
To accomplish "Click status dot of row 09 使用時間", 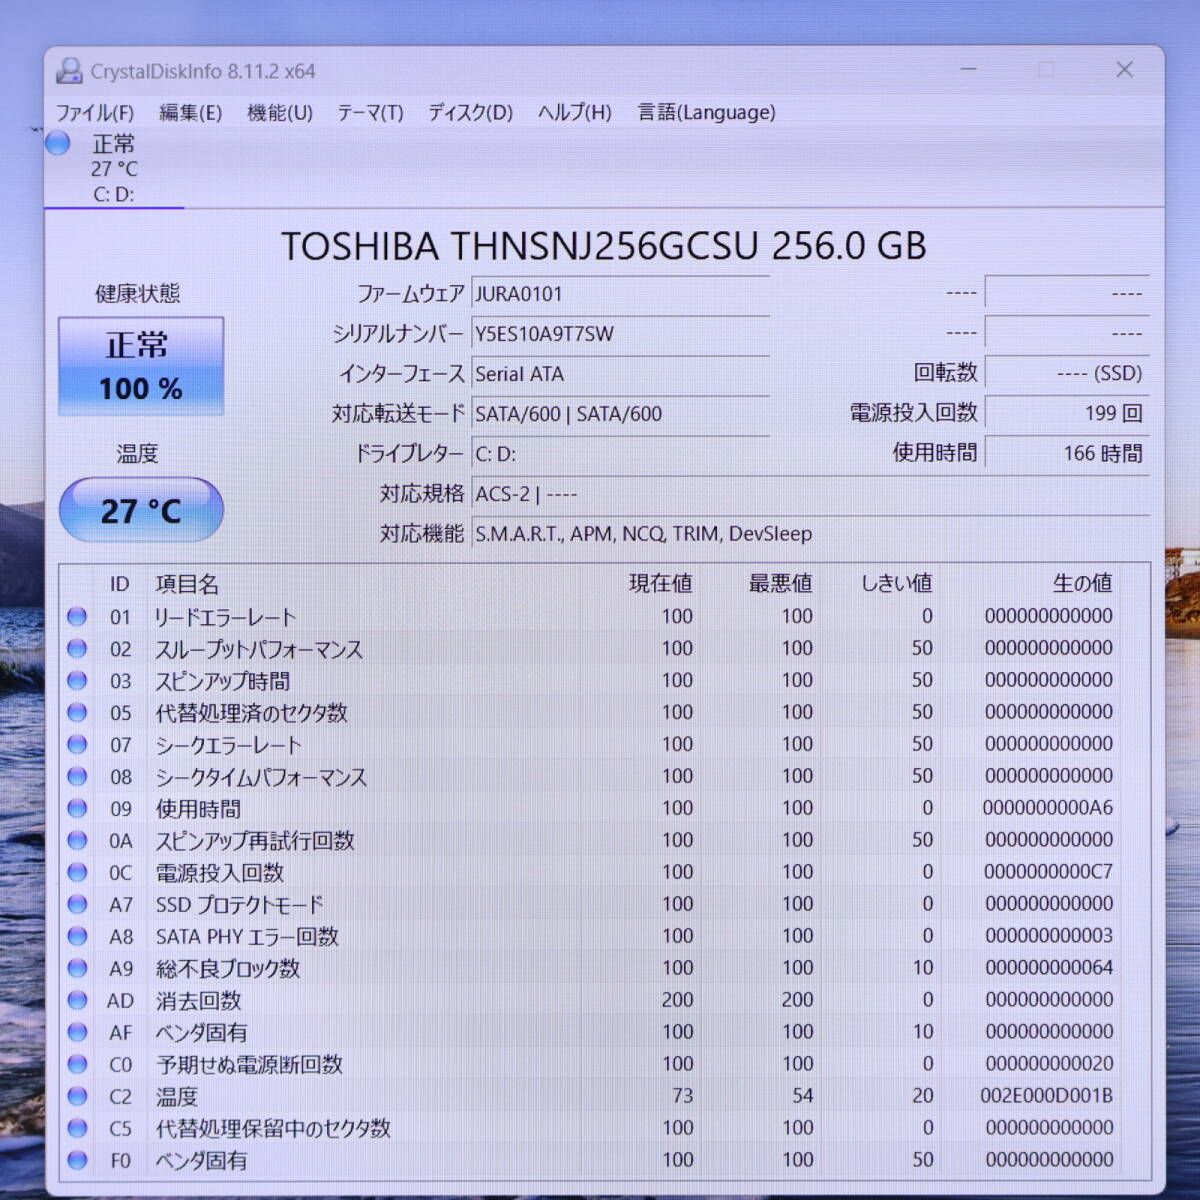I will pyautogui.click(x=77, y=809).
